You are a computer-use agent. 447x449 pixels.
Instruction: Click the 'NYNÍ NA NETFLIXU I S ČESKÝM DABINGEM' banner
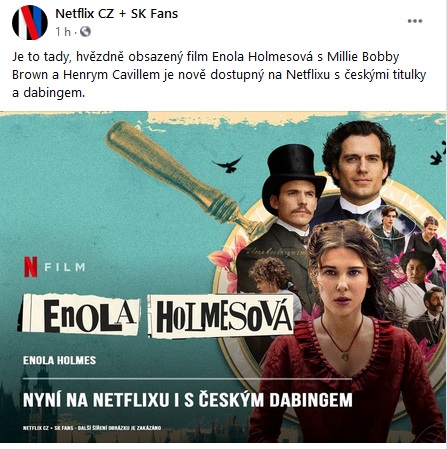coord(187,400)
